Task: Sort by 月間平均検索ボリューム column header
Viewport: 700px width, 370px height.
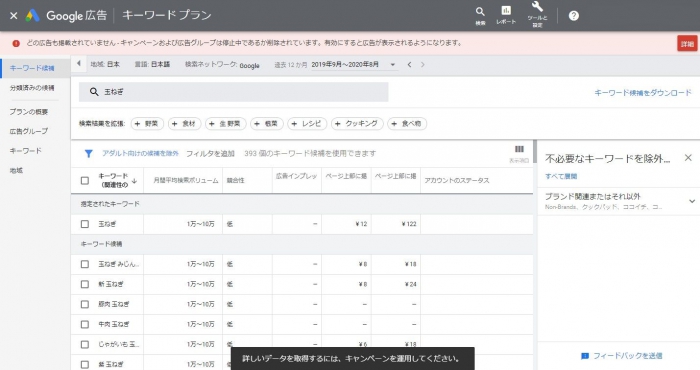Action: (x=186, y=180)
